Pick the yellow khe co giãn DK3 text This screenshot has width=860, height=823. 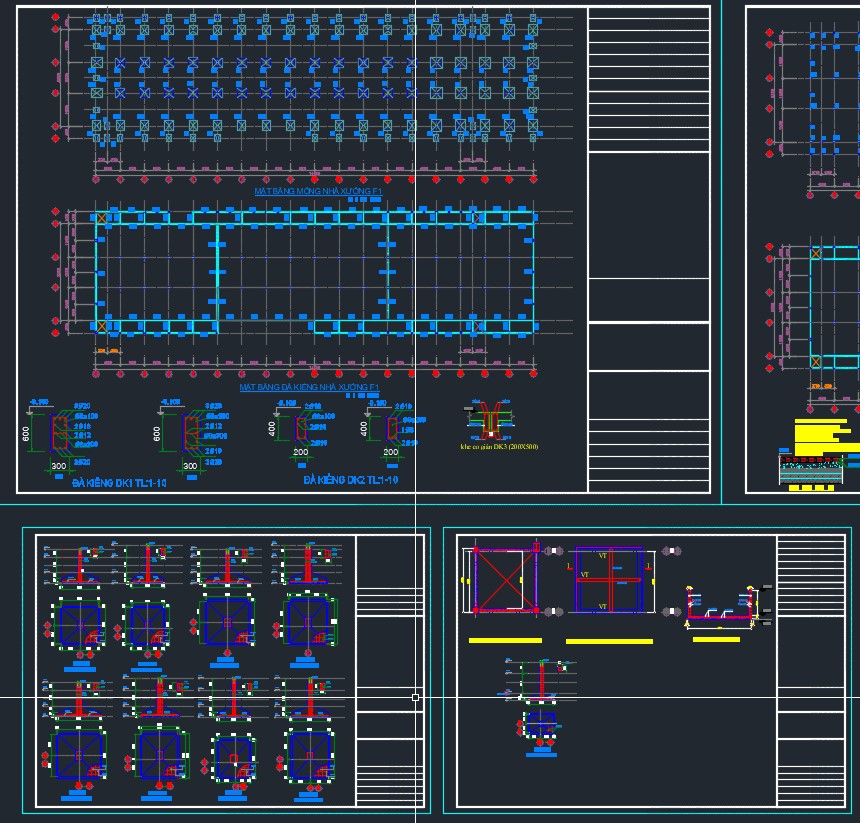pyautogui.click(x=499, y=447)
